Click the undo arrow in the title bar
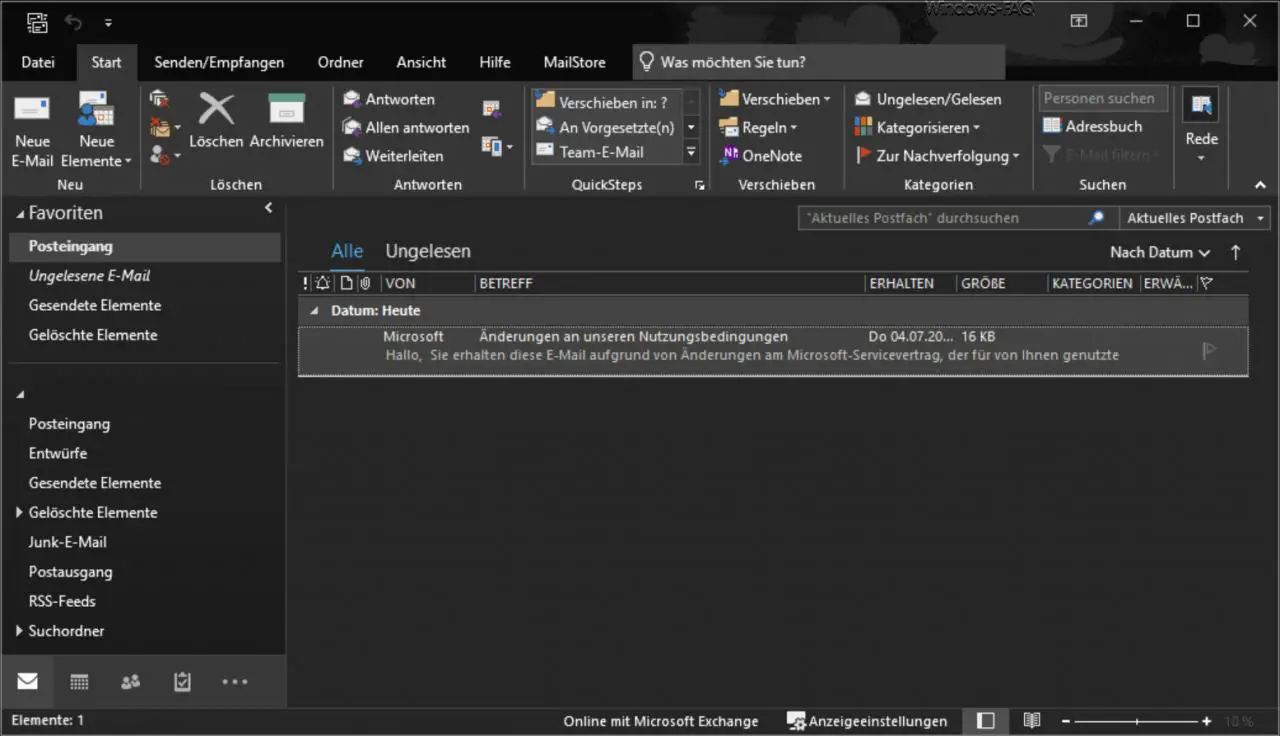 74,21
